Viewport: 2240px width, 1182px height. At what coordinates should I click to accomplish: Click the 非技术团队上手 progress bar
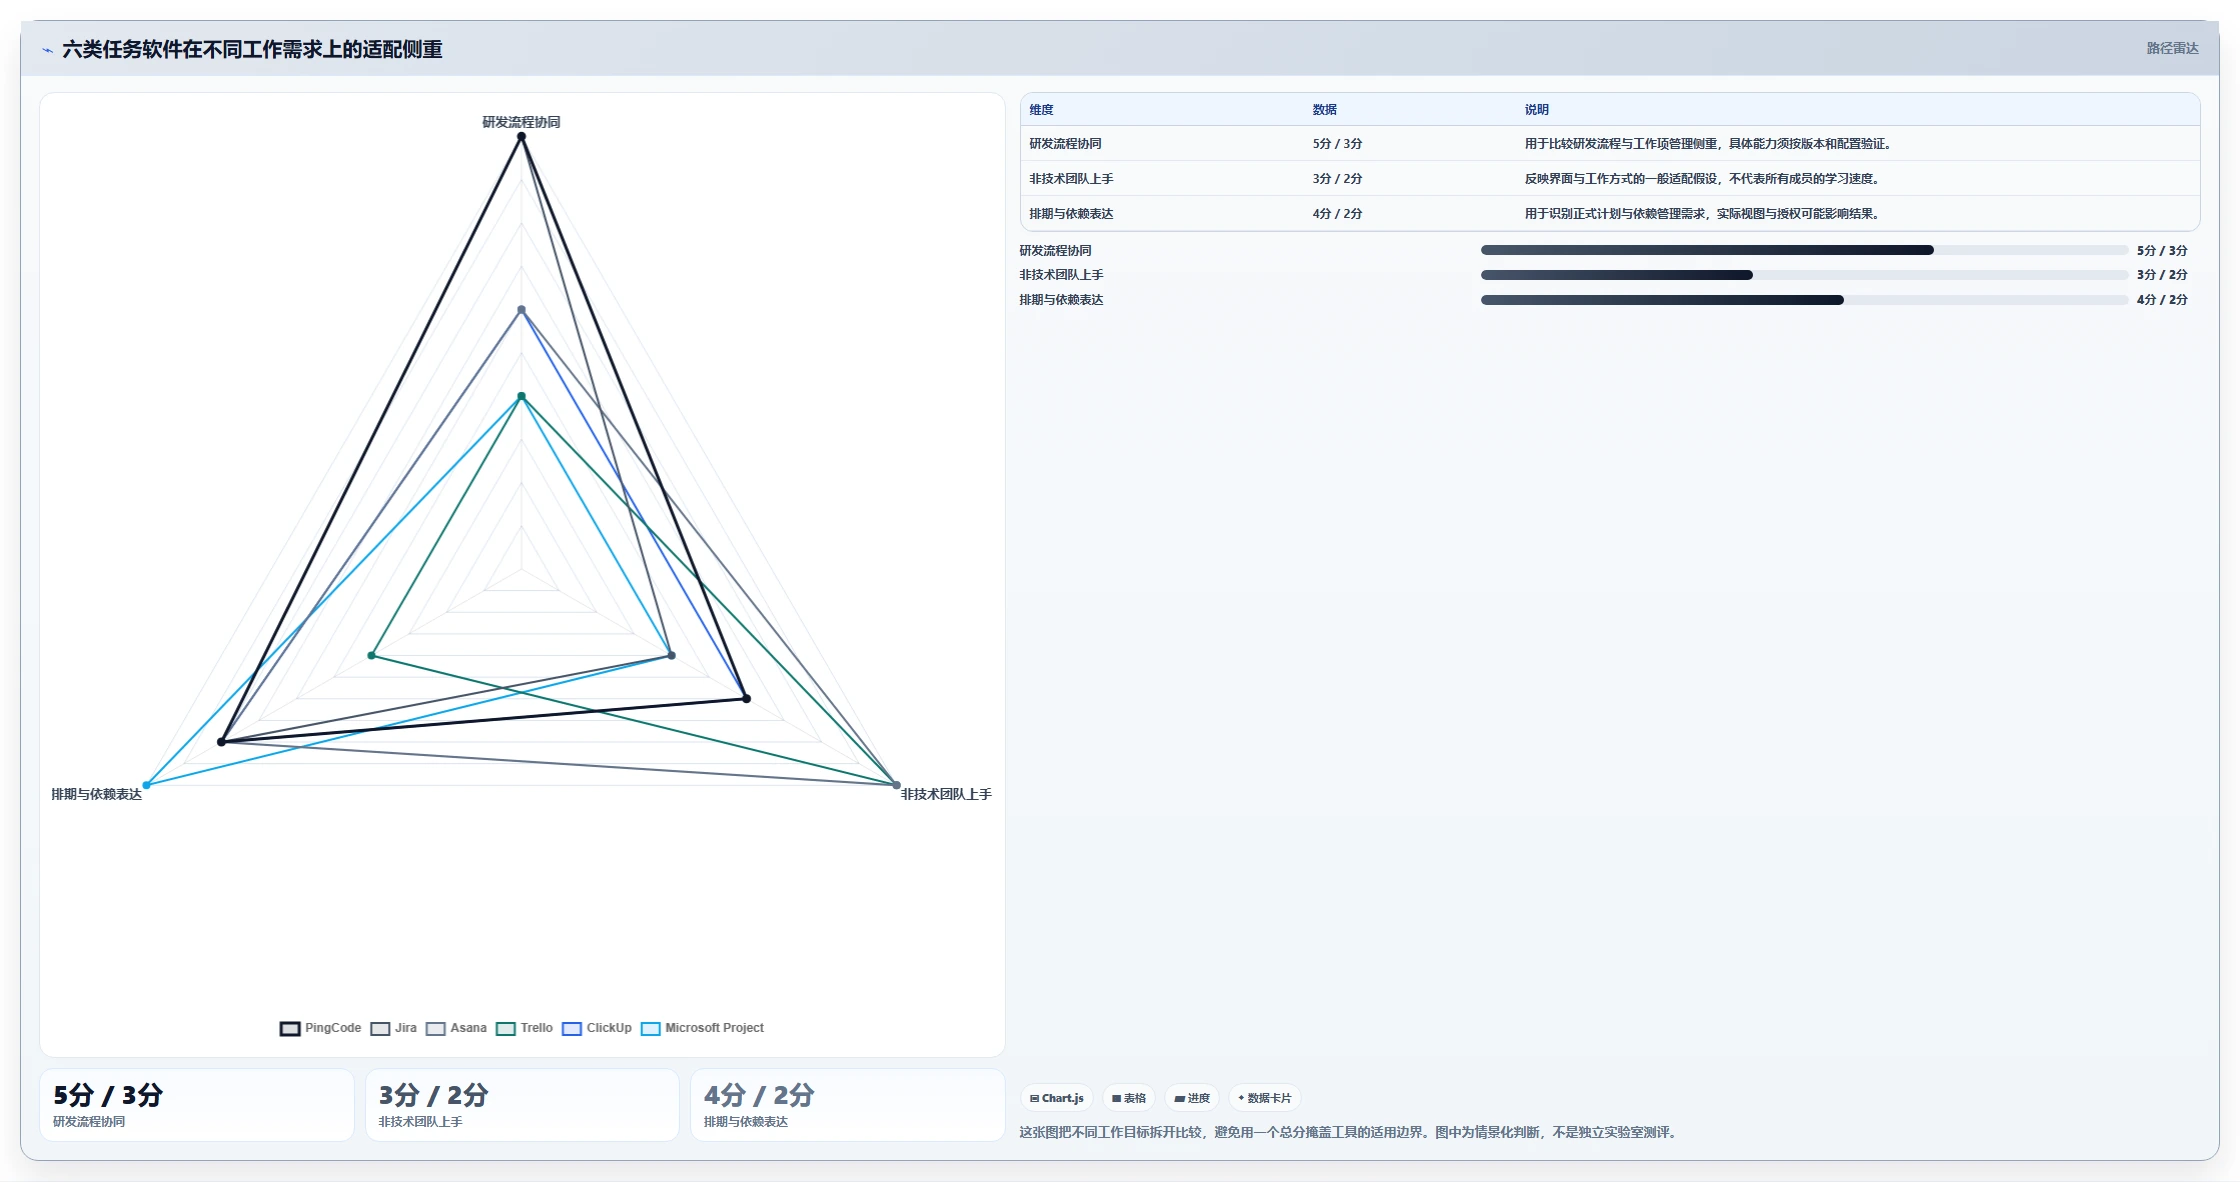pos(1804,275)
